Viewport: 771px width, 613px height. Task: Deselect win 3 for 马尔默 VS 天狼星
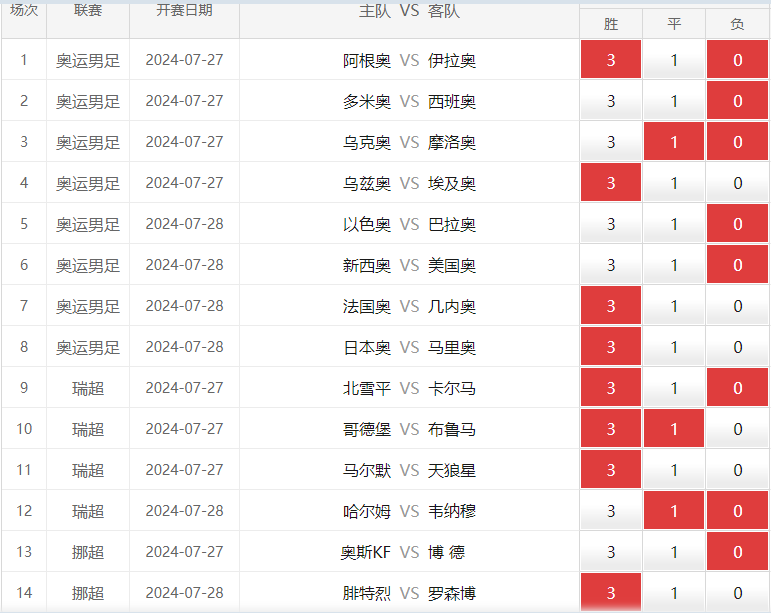point(611,470)
